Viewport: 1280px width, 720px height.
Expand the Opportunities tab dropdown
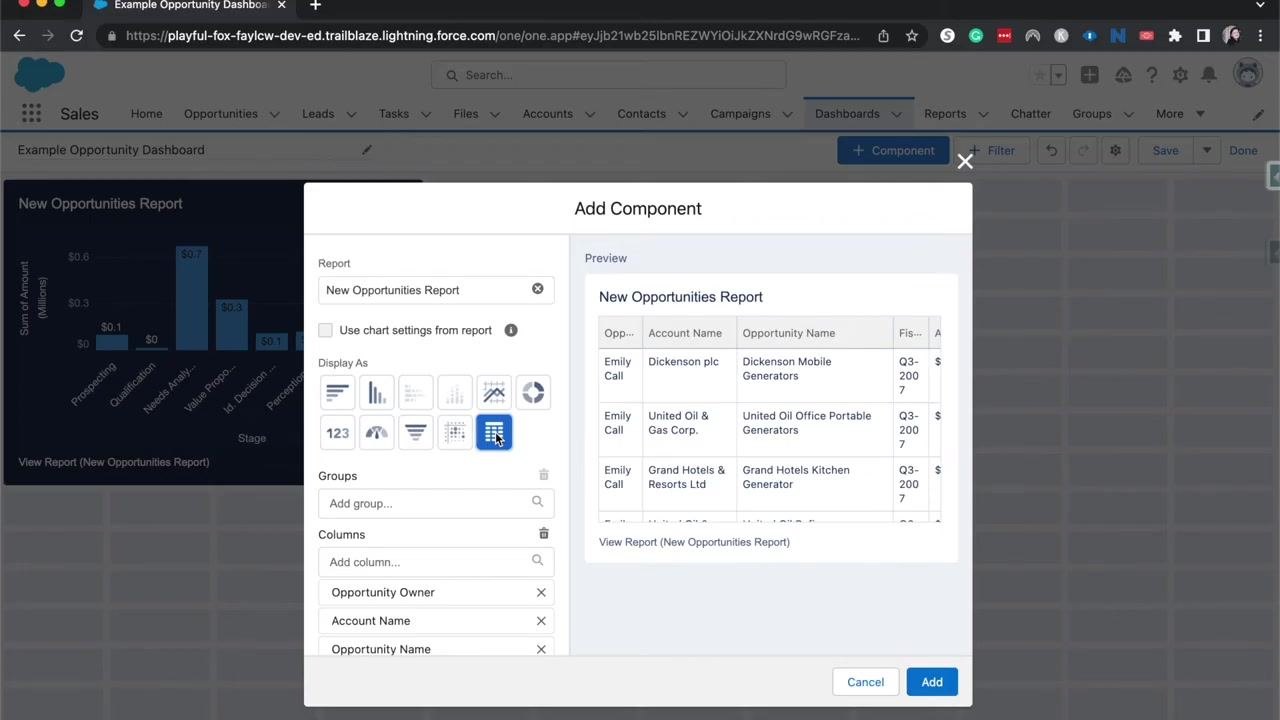coord(274,114)
